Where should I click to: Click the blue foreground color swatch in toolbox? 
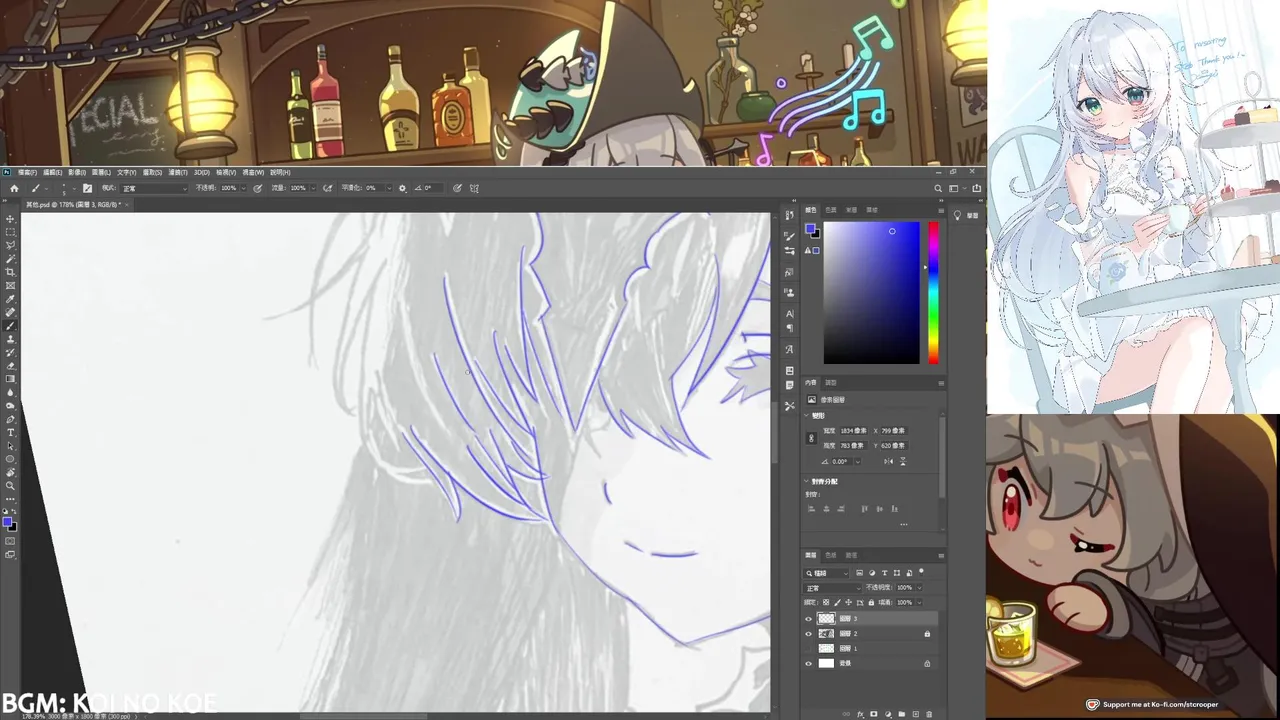pos(7,522)
